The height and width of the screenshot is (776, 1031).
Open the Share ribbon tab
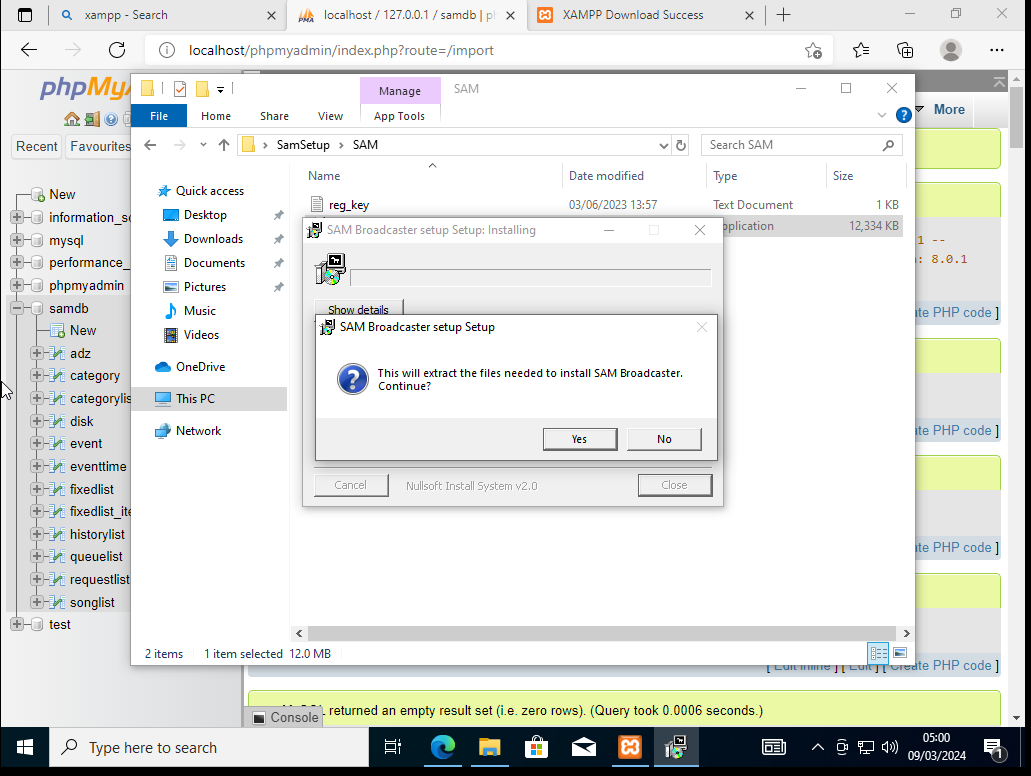(274, 116)
